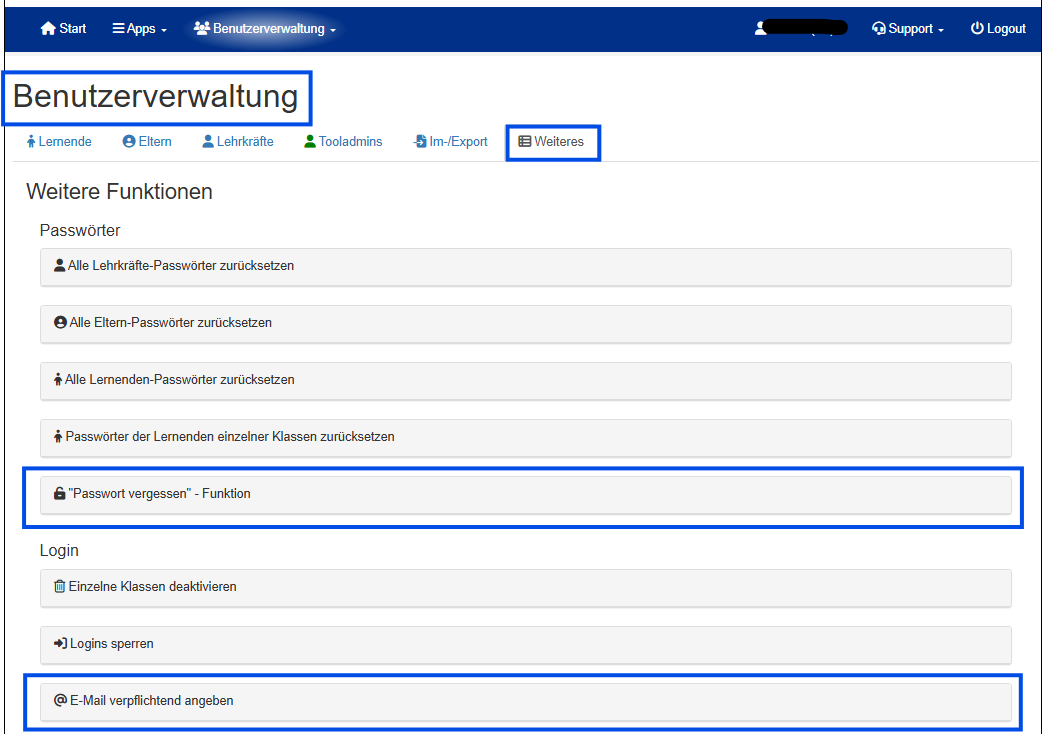
Task: Click the power icon next to Logout
Action: [x=977, y=29]
